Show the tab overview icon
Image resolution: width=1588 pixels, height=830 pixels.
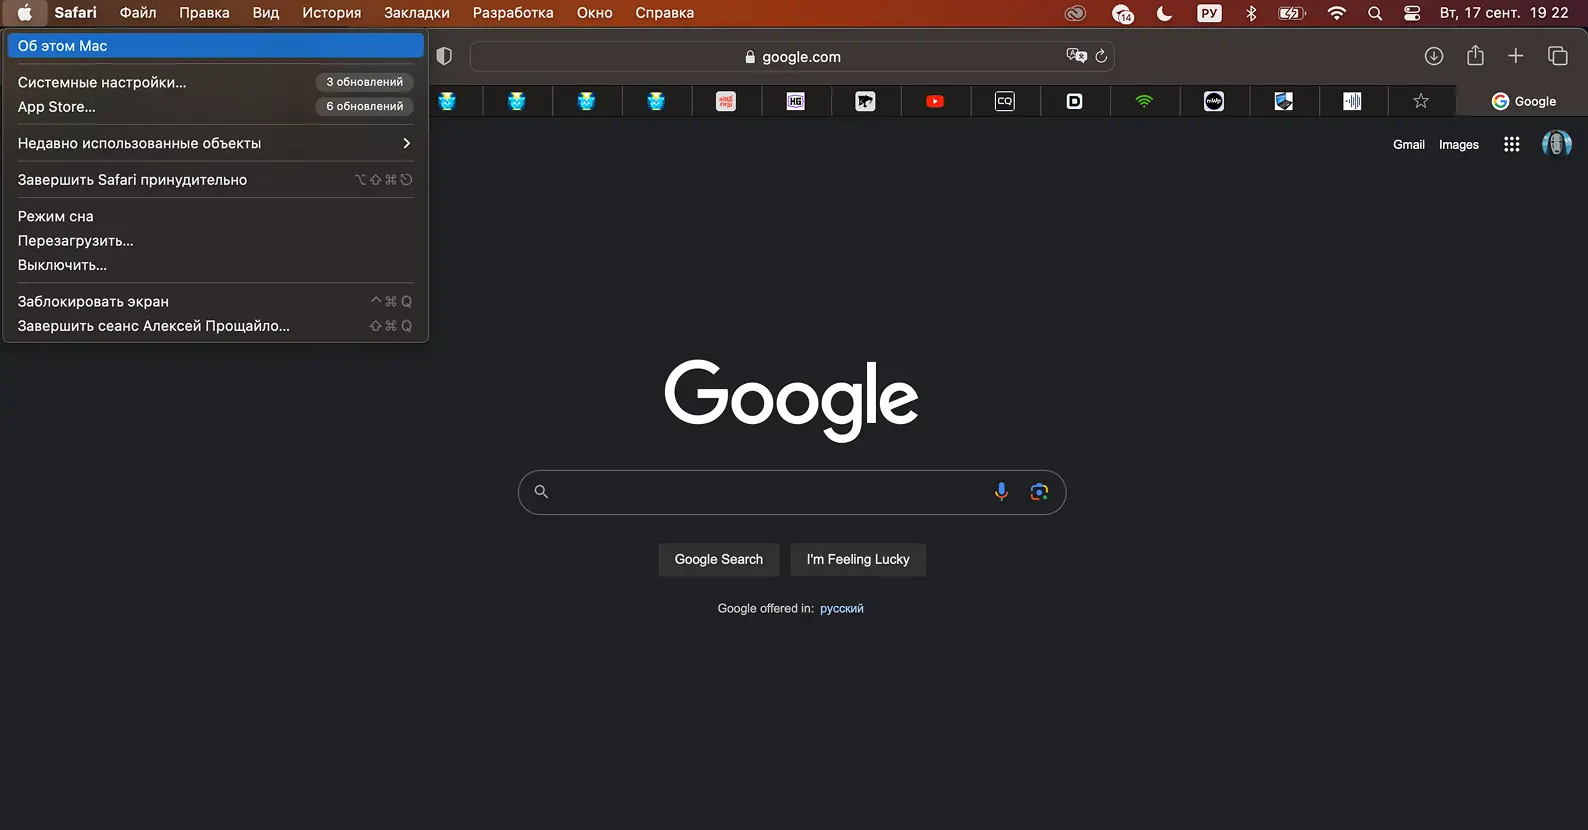(x=1557, y=57)
